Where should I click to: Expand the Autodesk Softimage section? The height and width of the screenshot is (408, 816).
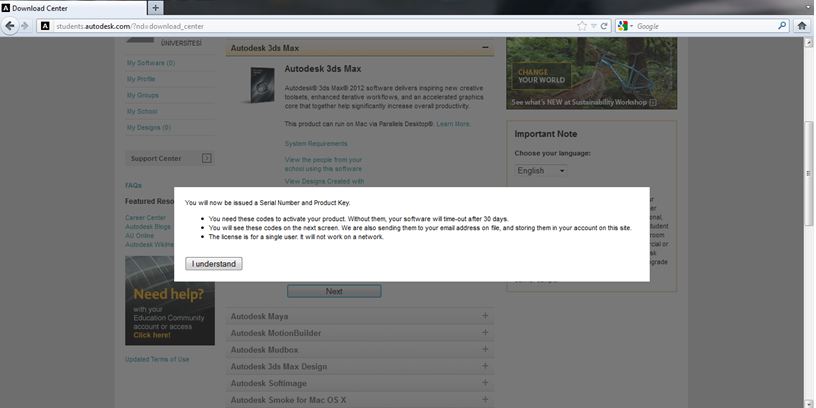coord(485,383)
